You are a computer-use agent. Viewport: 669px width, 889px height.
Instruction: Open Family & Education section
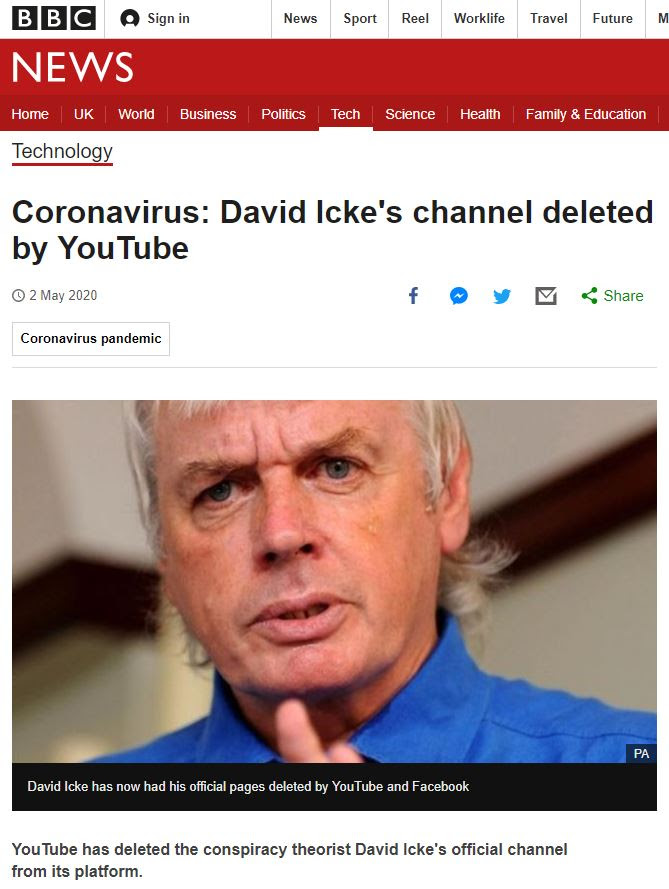click(586, 114)
